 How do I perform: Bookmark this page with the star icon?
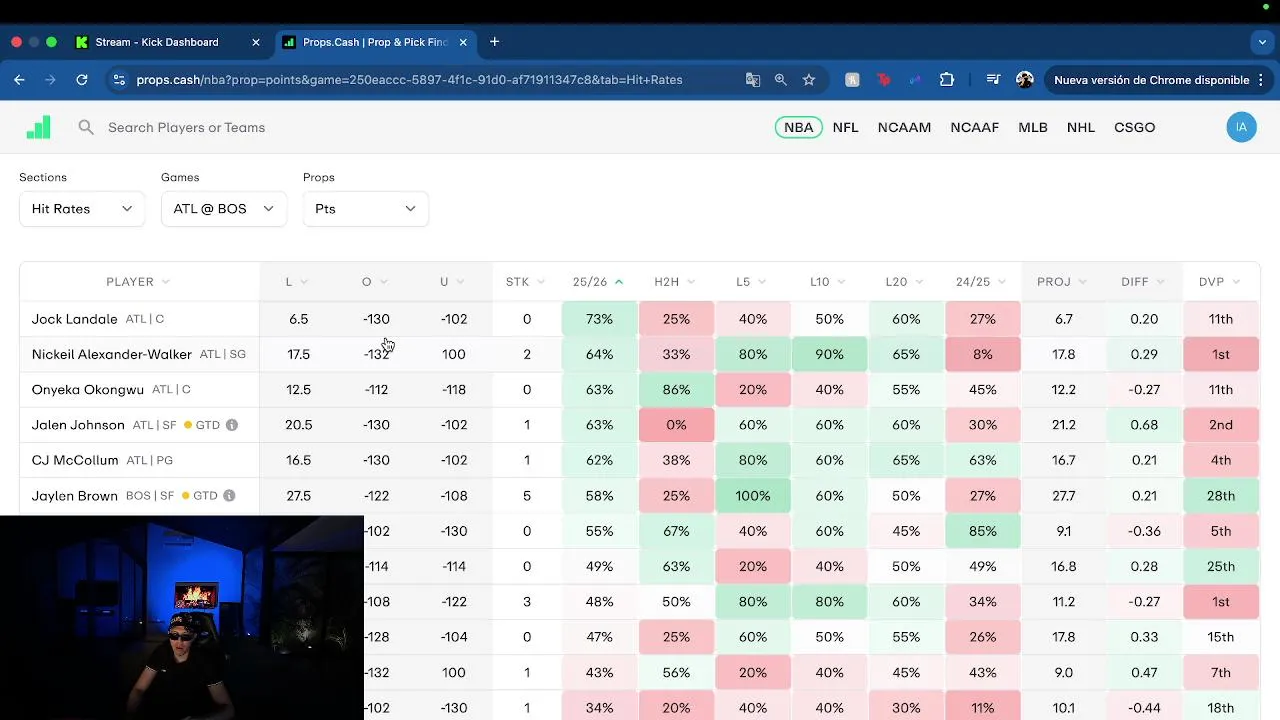809,80
